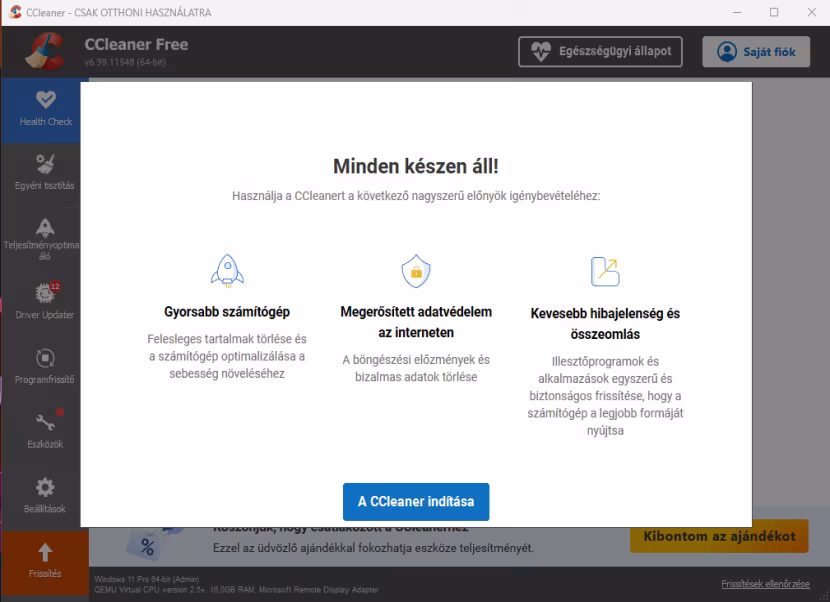The height and width of the screenshot is (602, 830).
Task: Click the Minden készen áll! heading
Action: [x=416, y=166]
